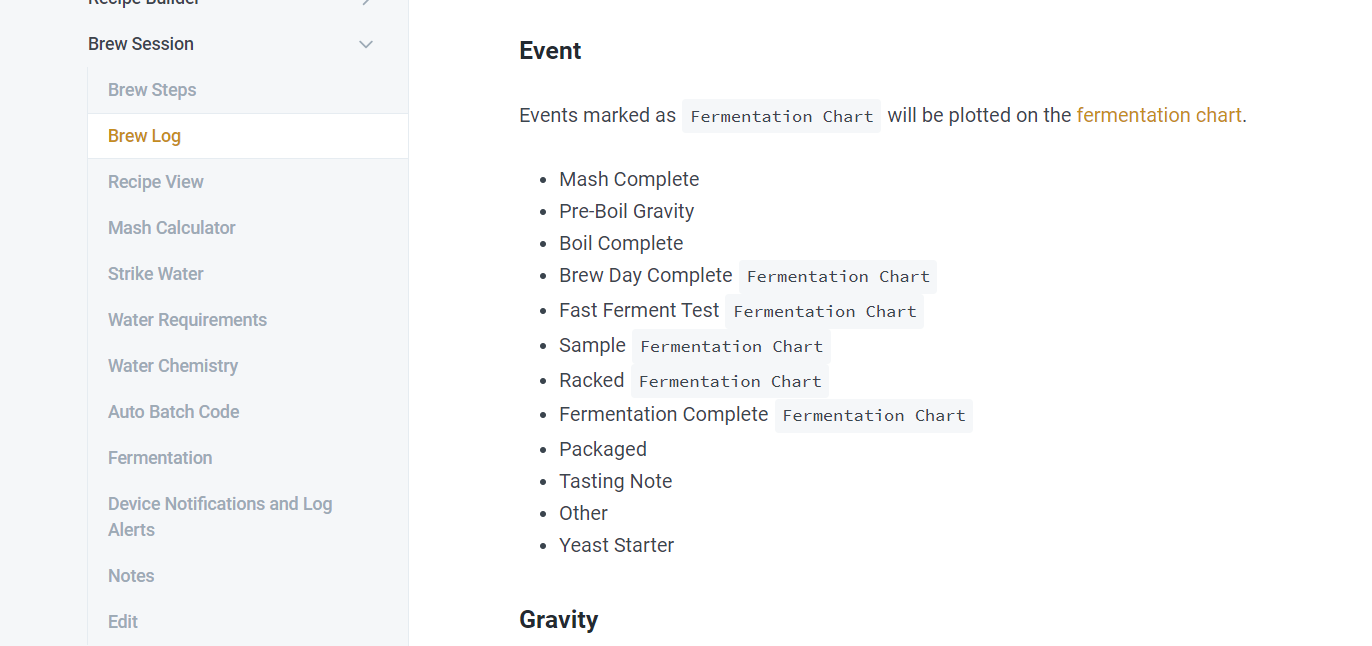Collapse the Brew Session chevron

click(x=366, y=44)
